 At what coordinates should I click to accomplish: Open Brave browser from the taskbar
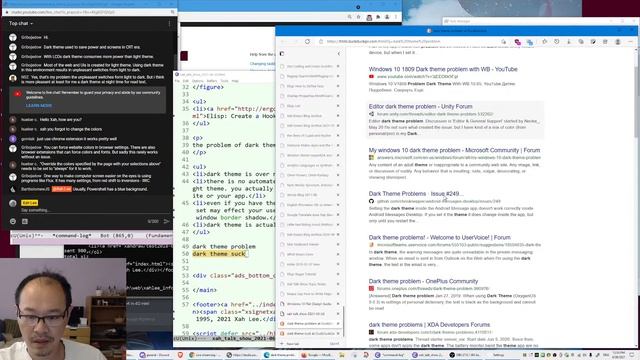coord(180,355)
